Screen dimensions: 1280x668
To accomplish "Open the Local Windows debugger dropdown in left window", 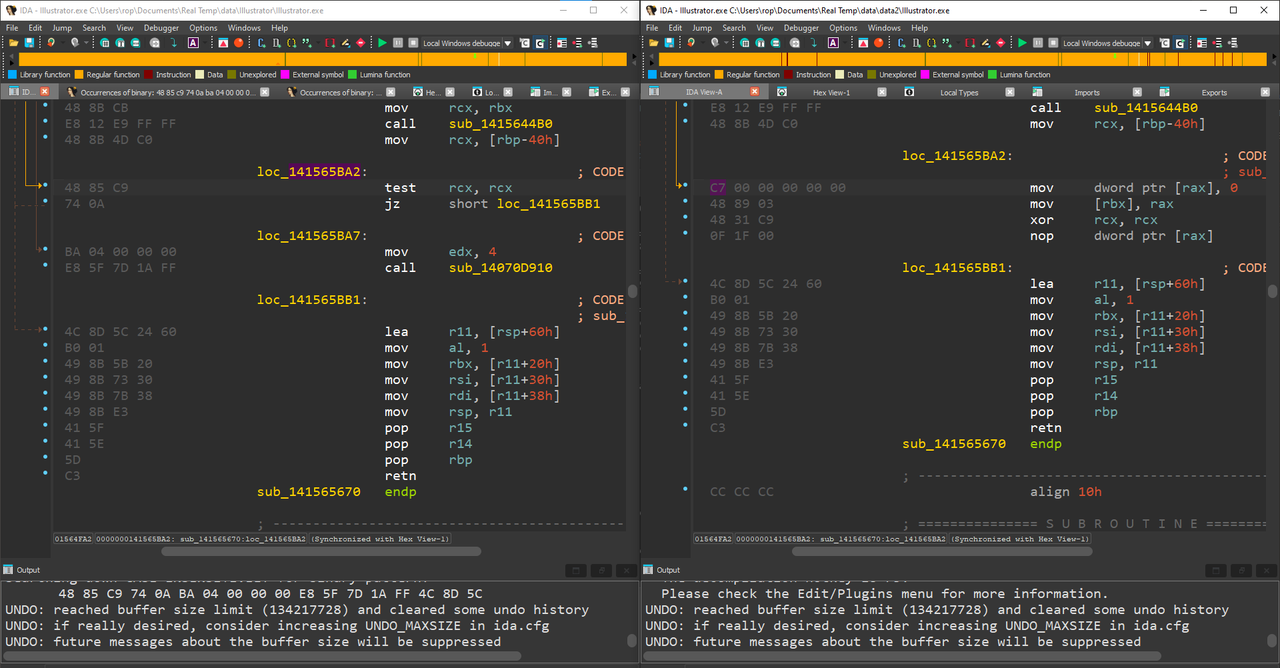I will coord(508,43).
